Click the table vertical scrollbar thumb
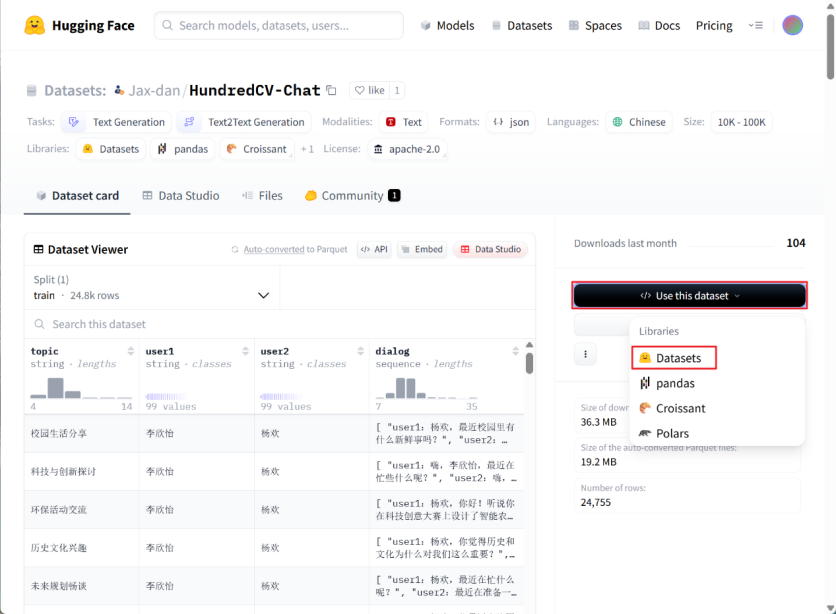Screen dimensions: 836x614 click(529, 363)
